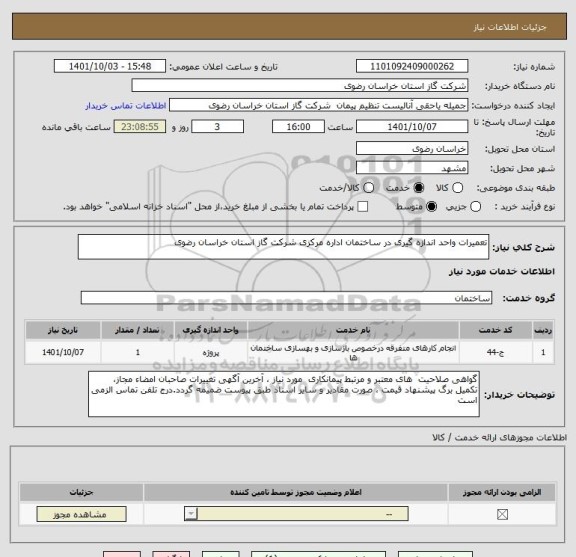This screenshot has height=557, width=576.
Task: Click the تعداد / مقدار column header
Action: (x=137, y=330)
